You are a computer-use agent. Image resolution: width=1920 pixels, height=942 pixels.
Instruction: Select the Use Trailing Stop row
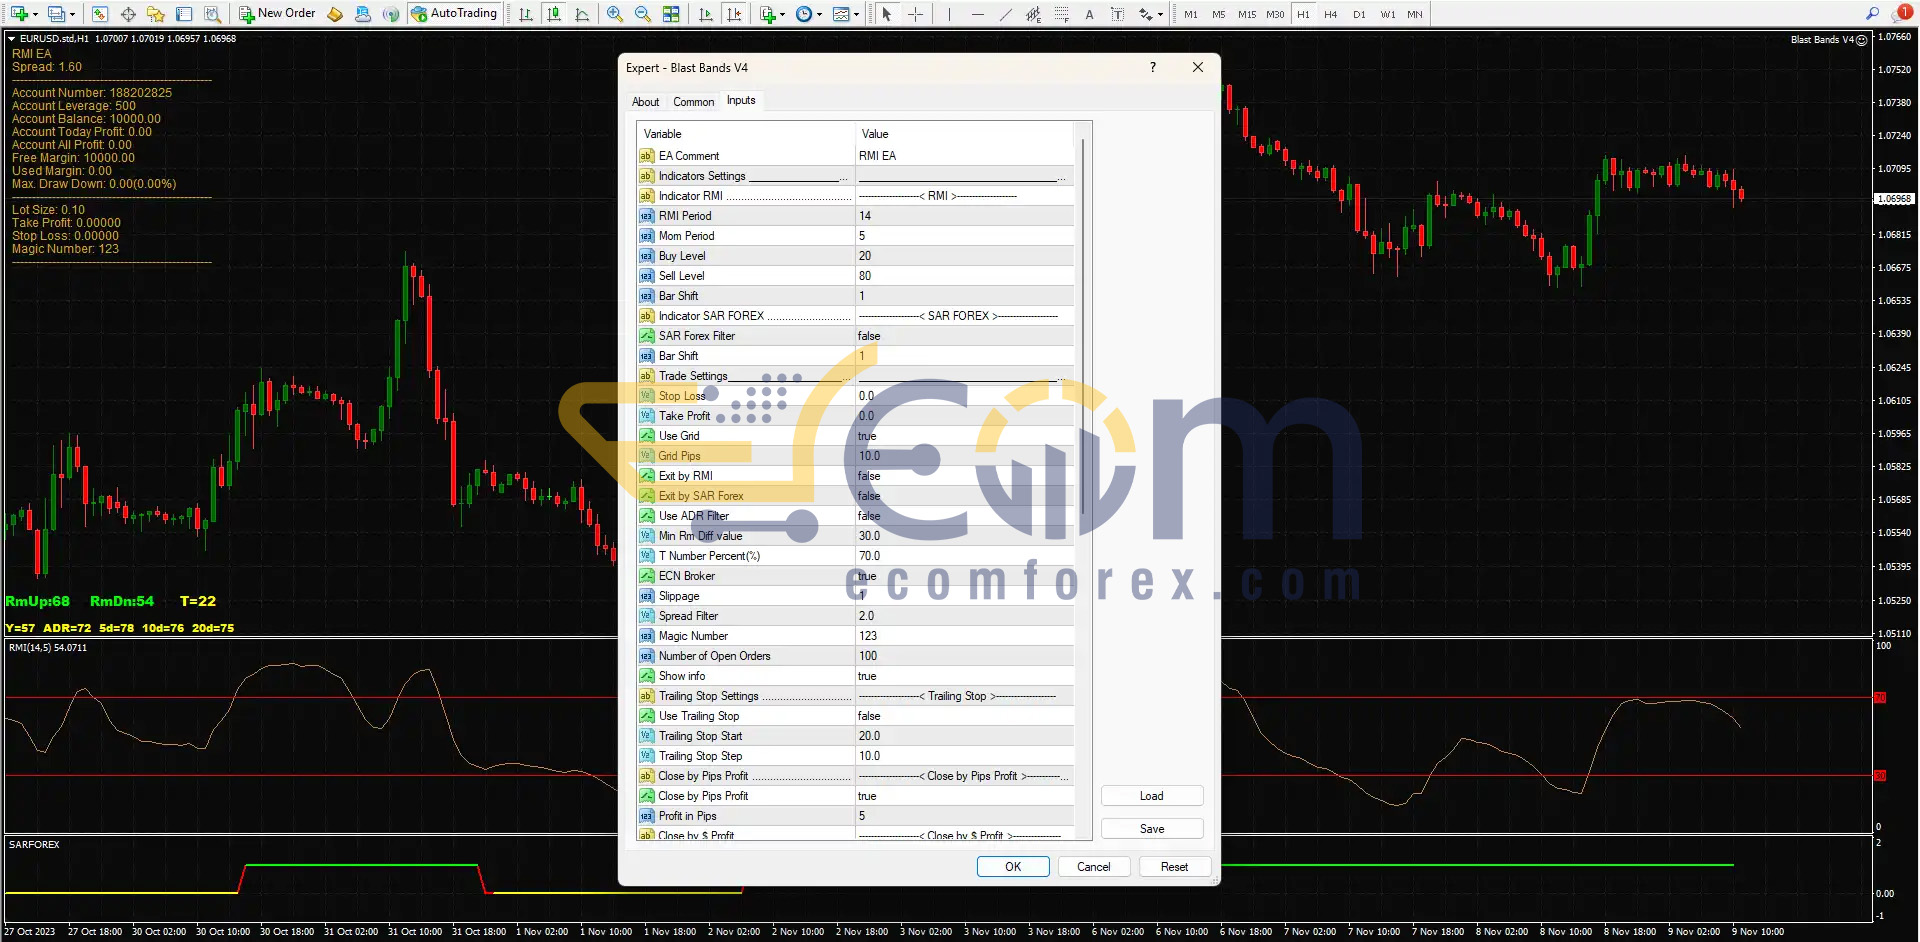click(856, 716)
